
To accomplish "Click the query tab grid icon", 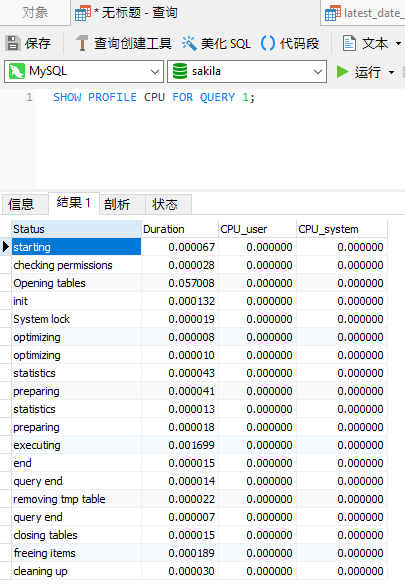I will click(83, 13).
